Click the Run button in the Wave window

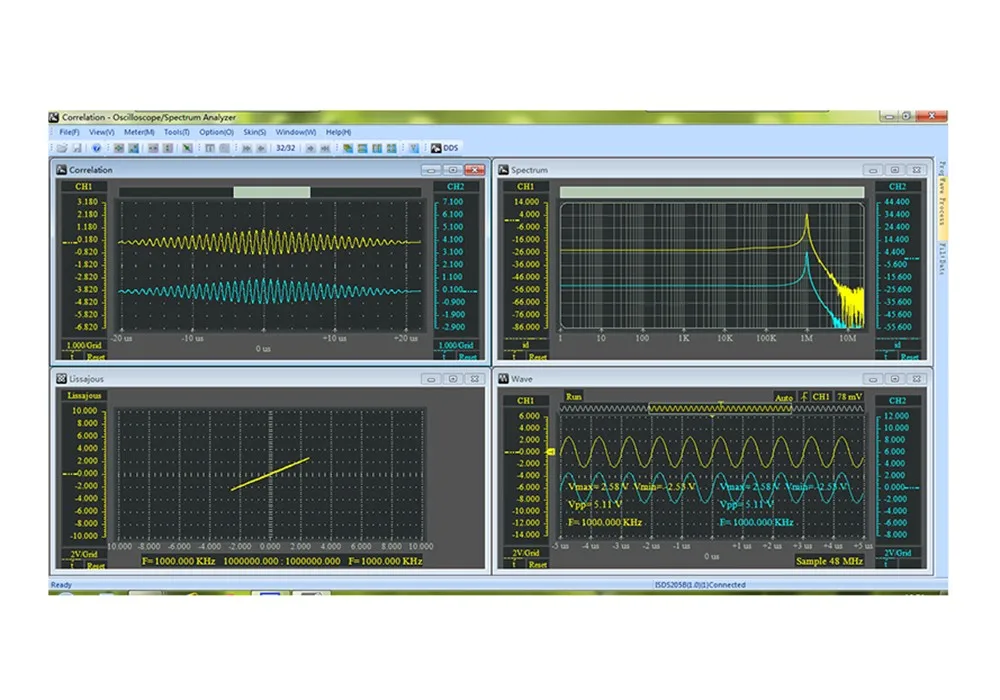[573, 397]
